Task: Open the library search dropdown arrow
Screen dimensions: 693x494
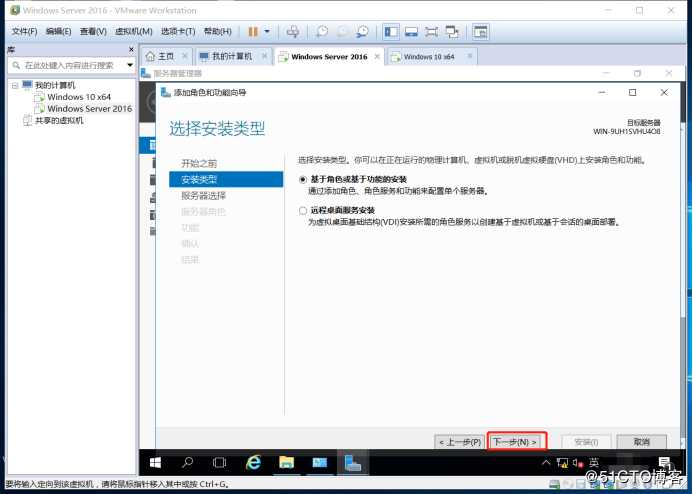Action: [130, 65]
